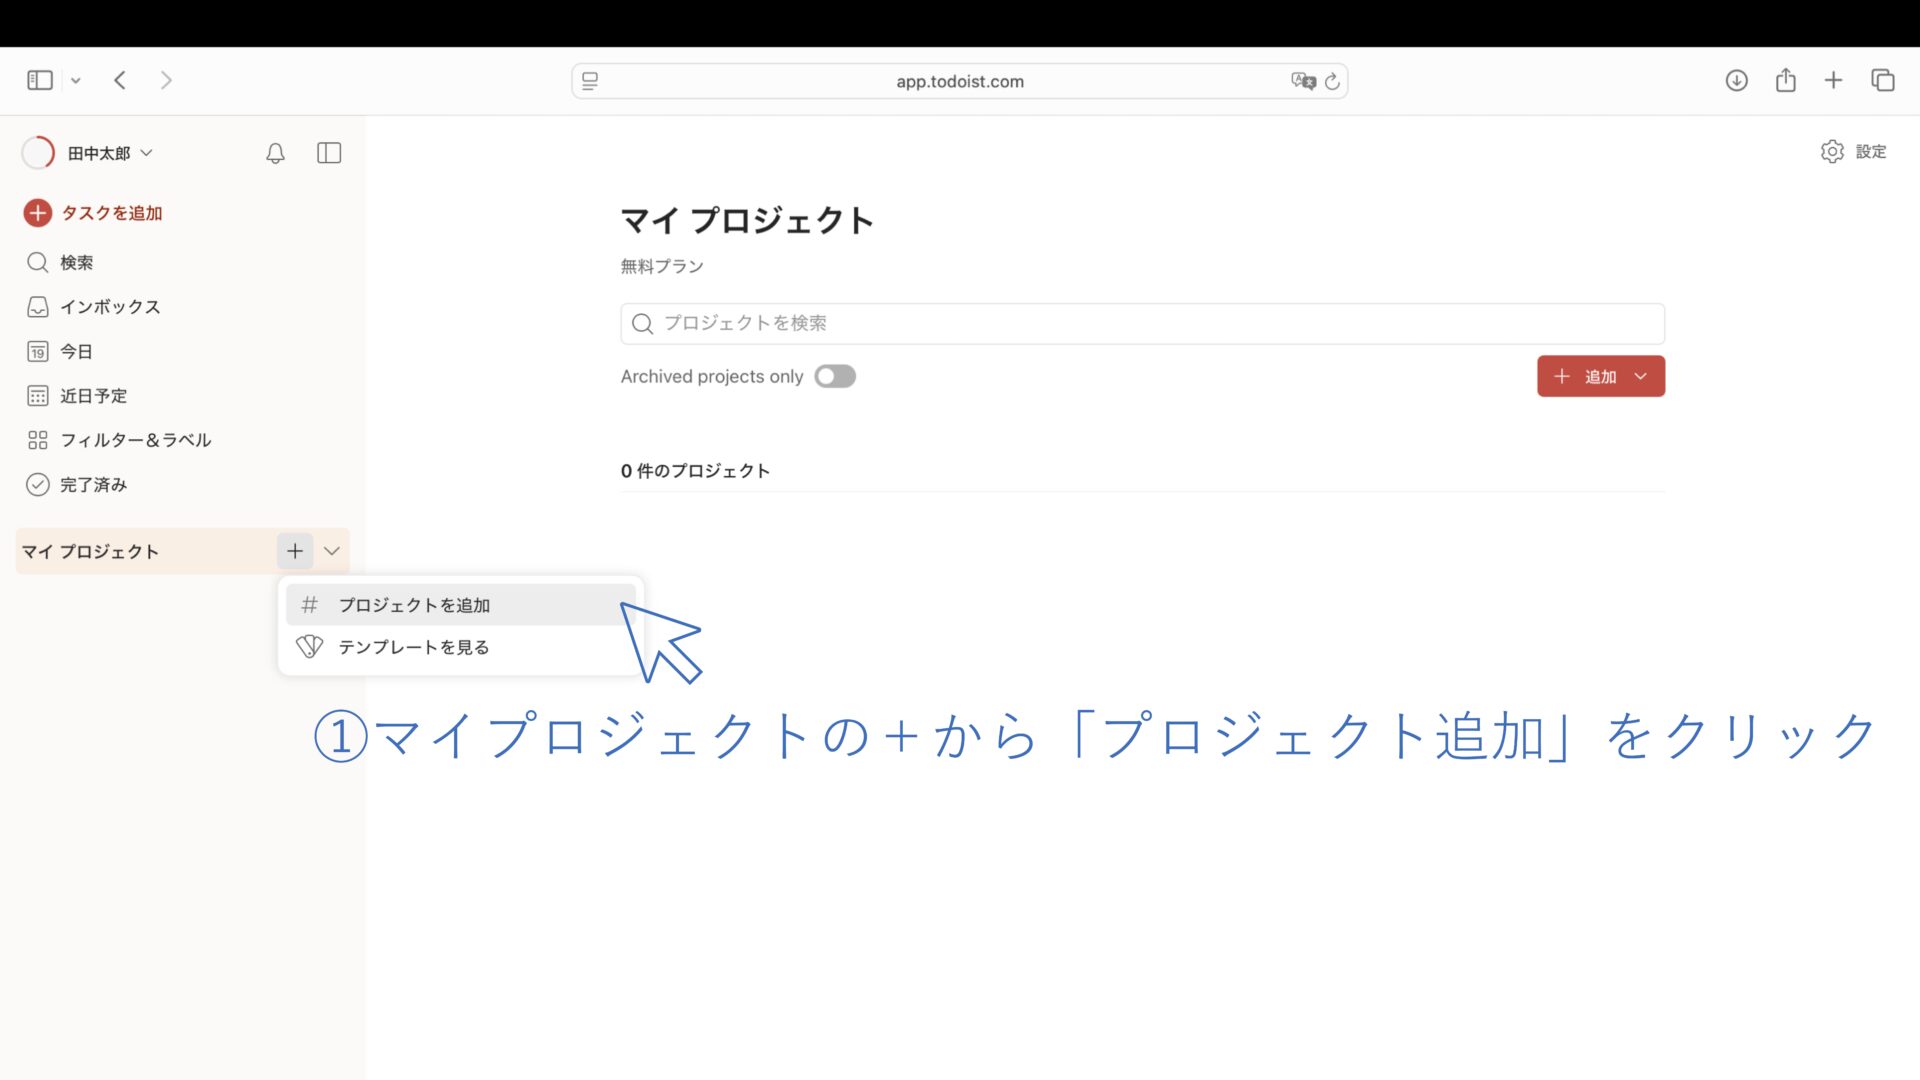Open フィルター＆ラベル view
Image resolution: width=1920 pixels, height=1080 pixels.
tap(135, 440)
